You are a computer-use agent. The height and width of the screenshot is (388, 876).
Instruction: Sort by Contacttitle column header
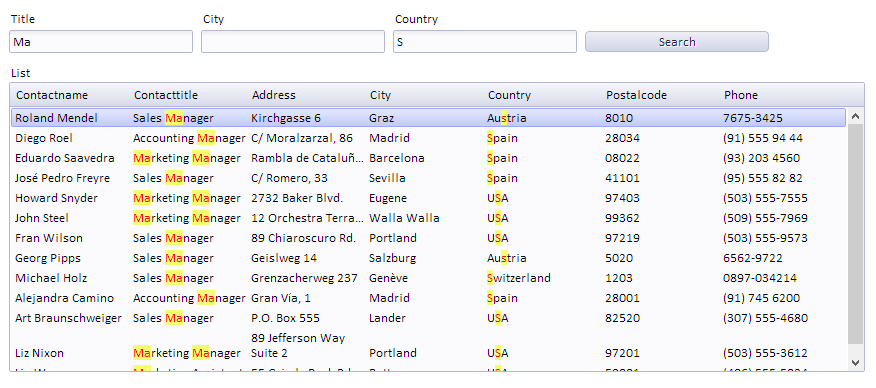click(166, 95)
